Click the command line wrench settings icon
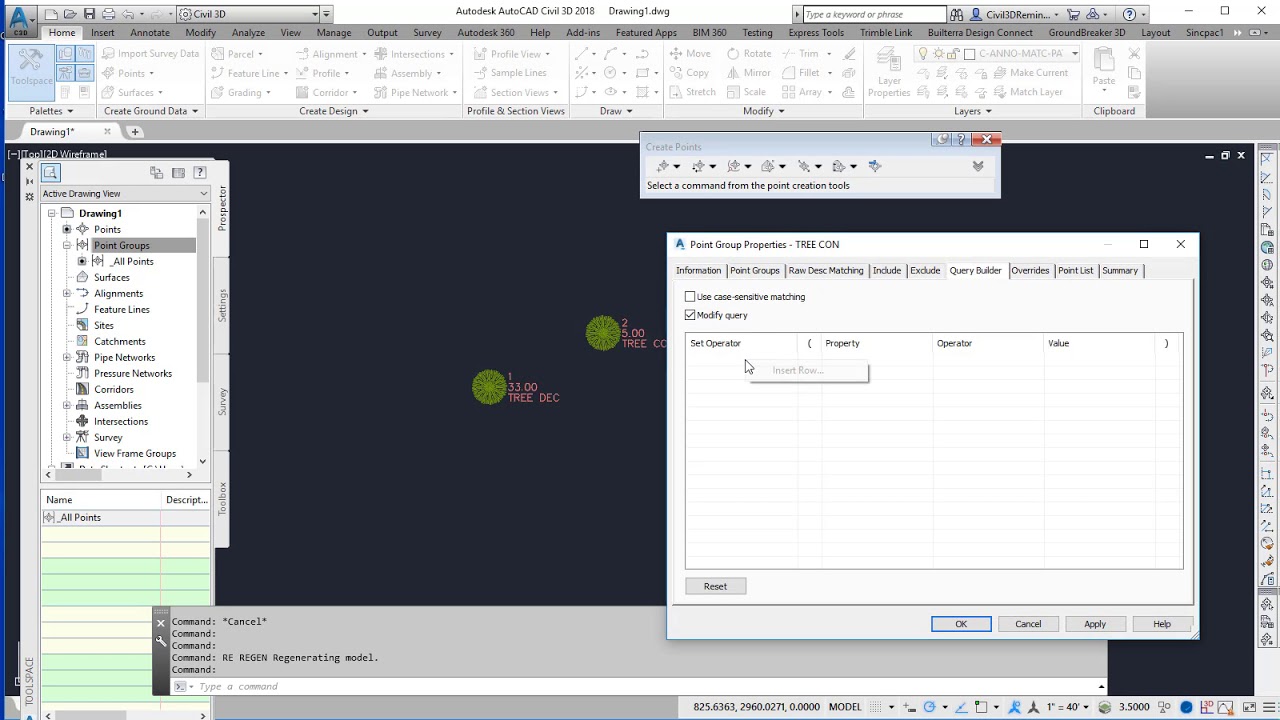Screen dimensions: 1280x720 click(x=161, y=641)
